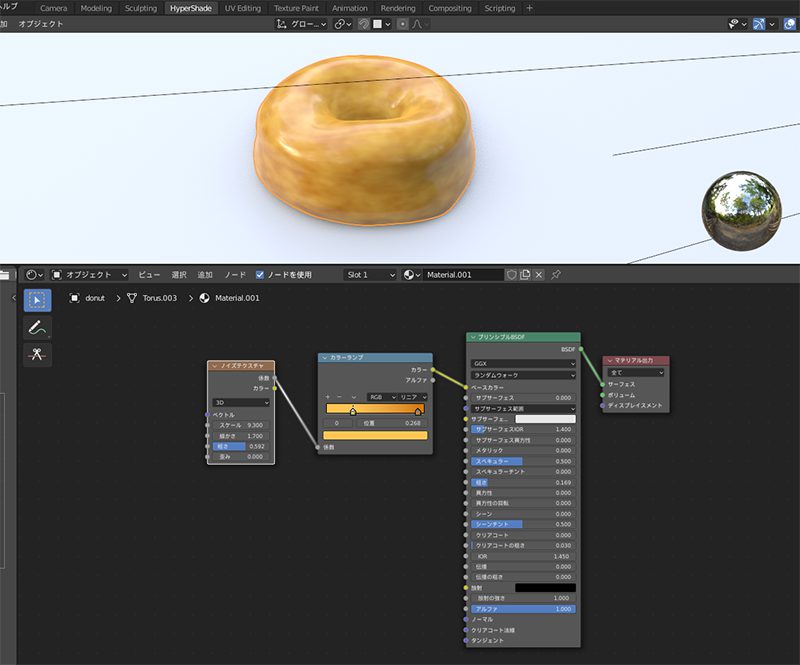Image resolution: width=800 pixels, height=665 pixels.
Task: Open the 3D dimensions dropdown in noise node
Action: point(240,402)
